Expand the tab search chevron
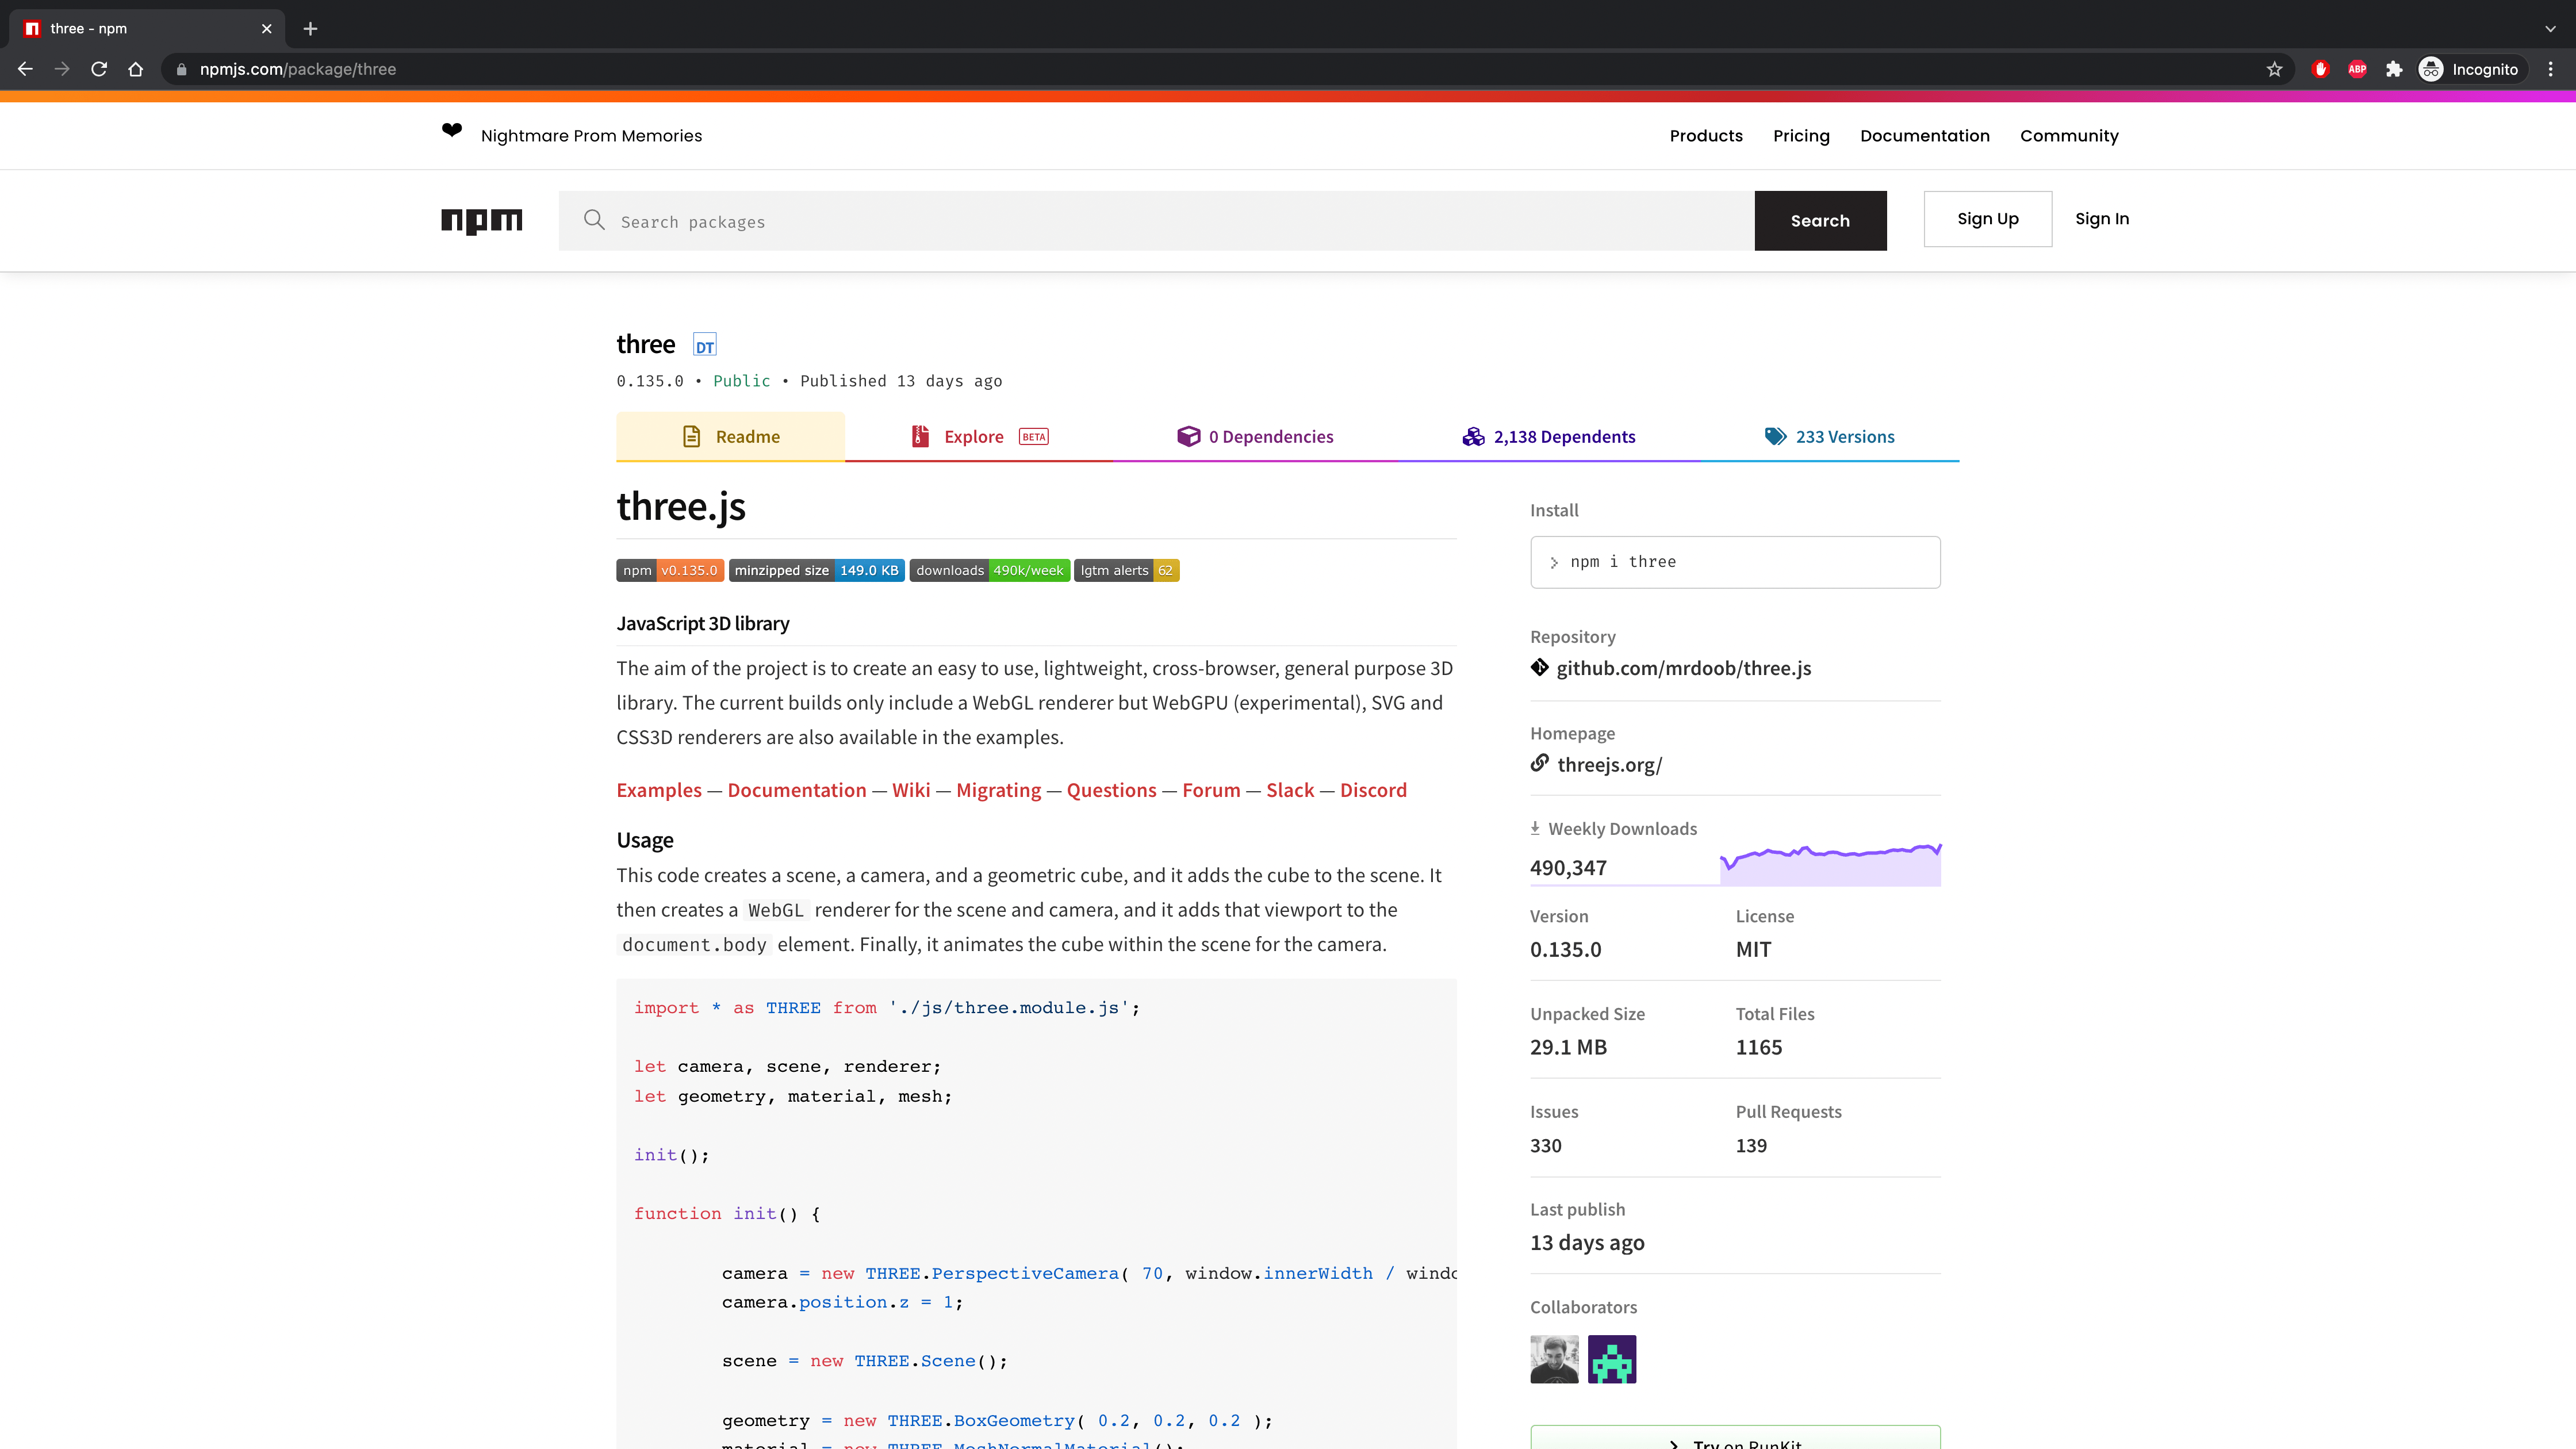Viewport: 2576px width, 1449px height. pos(2550,29)
